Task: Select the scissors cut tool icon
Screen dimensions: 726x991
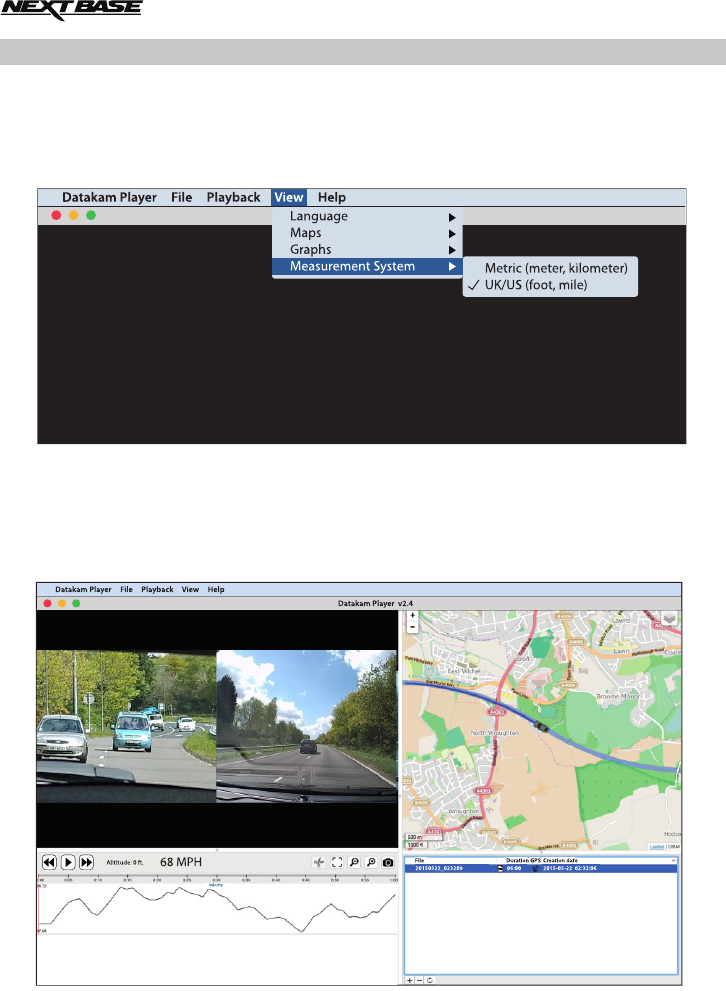Action: pyautogui.click(x=319, y=862)
